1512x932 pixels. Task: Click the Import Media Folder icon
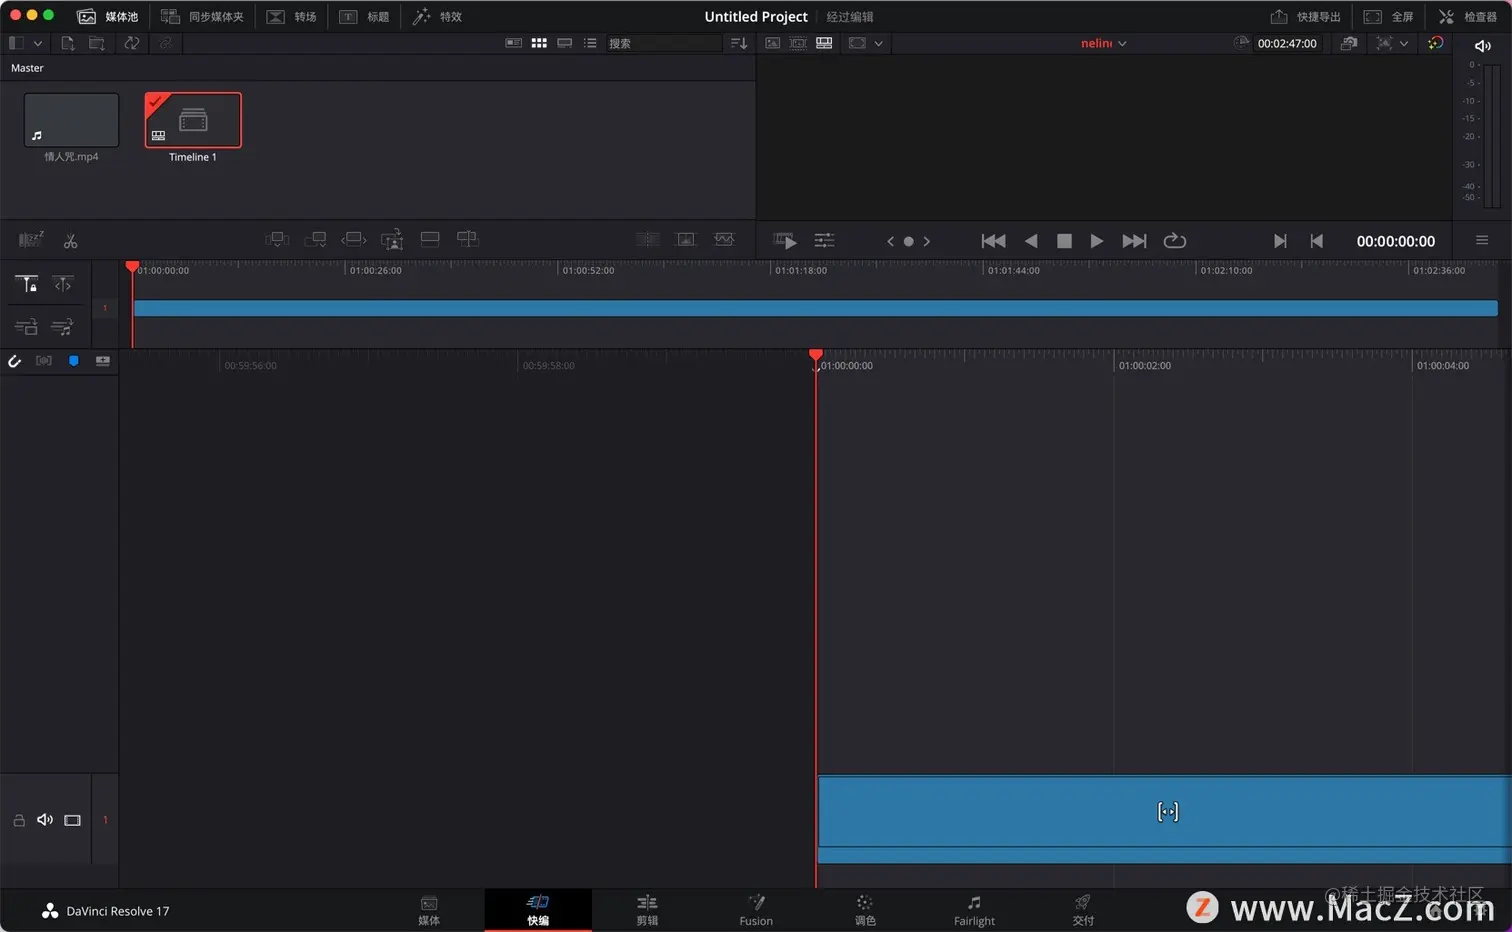coord(97,43)
